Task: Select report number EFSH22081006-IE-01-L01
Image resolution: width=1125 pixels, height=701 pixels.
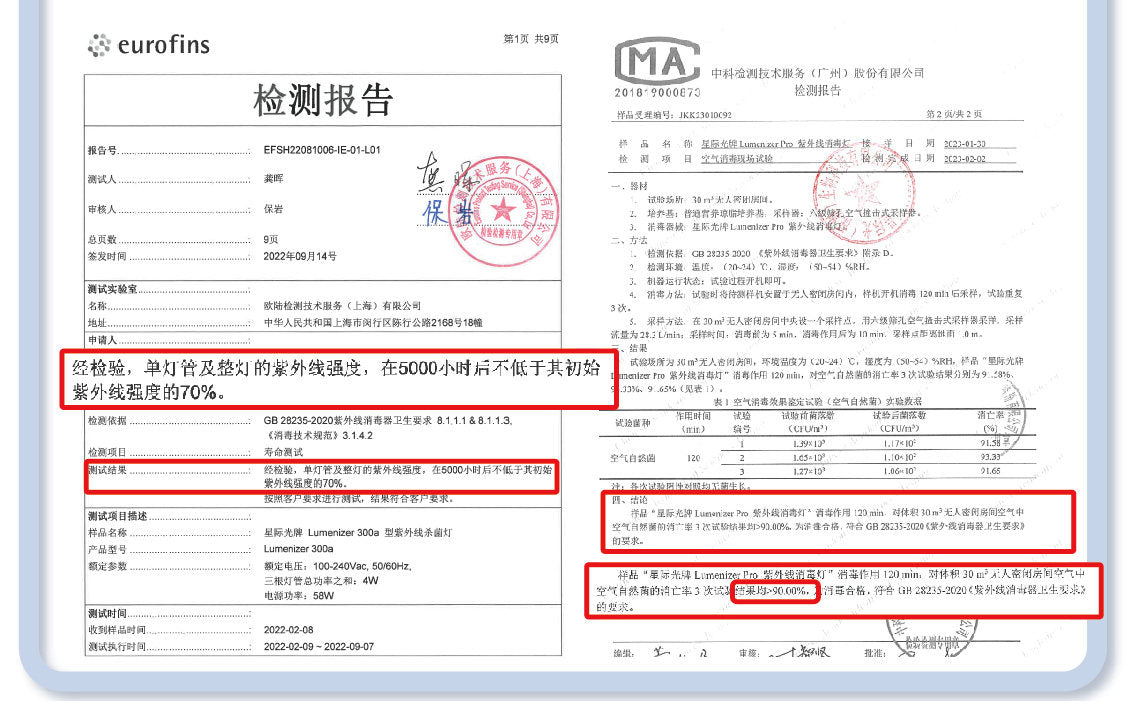Action: pyautogui.click(x=322, y=150)
